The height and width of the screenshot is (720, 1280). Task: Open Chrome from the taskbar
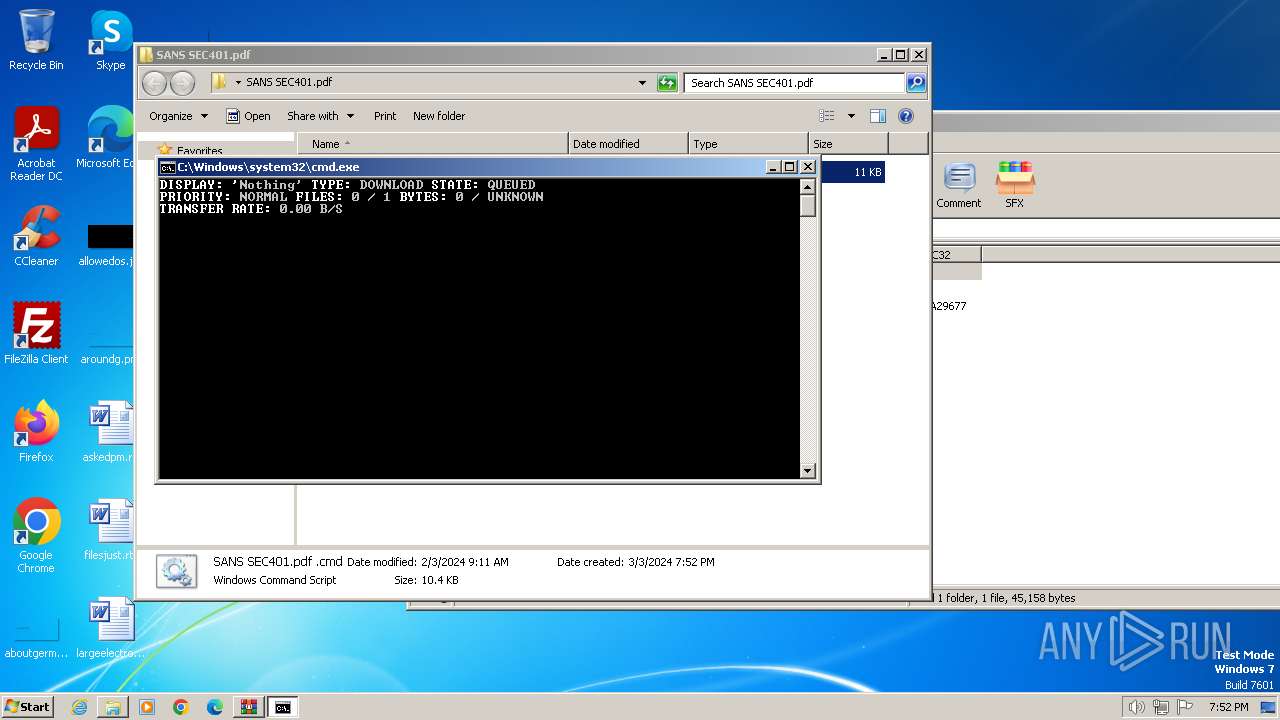181,707
